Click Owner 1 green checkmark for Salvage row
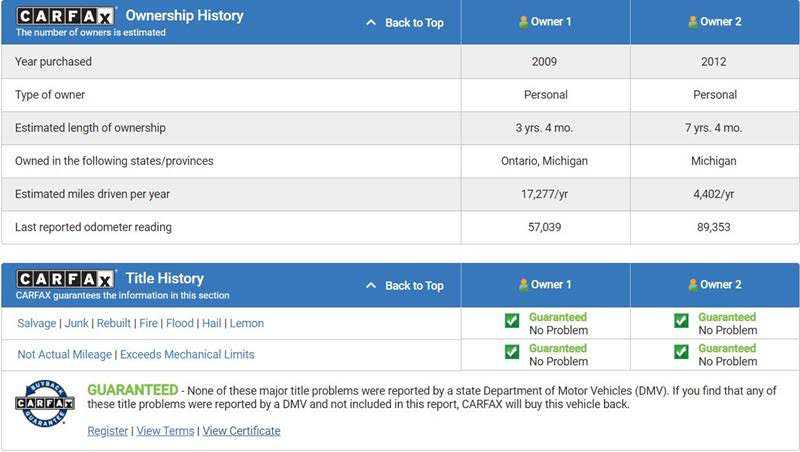The width and height of the screenshot is (800, 452). (512, 321)
